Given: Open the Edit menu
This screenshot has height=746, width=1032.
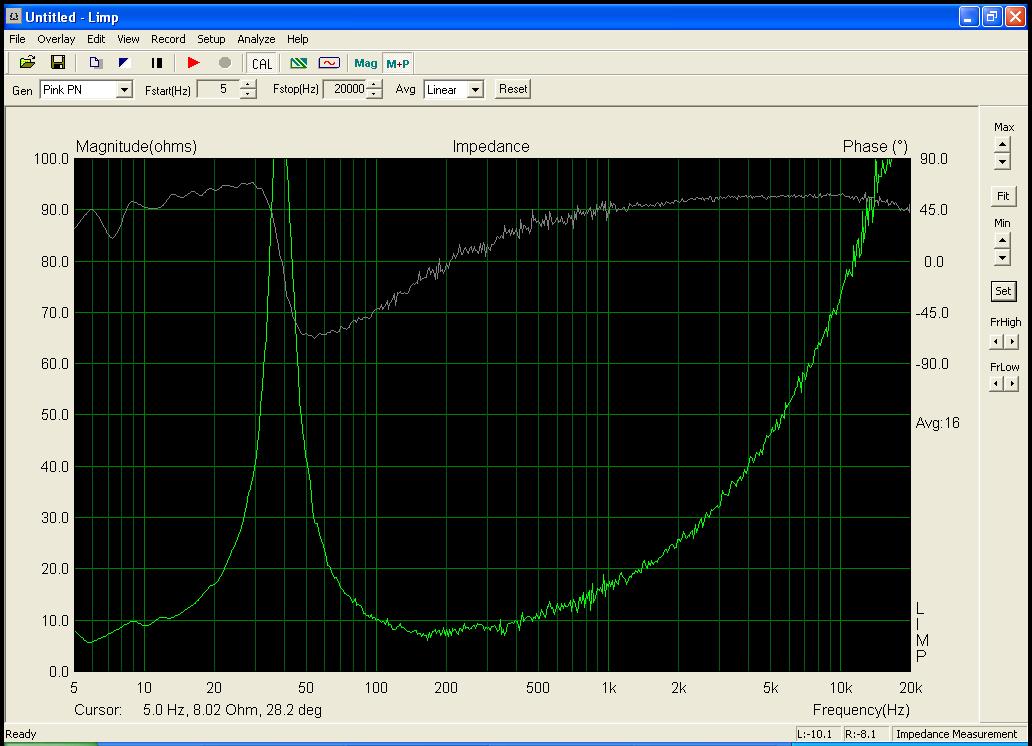Looking at the screenshot, I should click(x=96, y=39).
